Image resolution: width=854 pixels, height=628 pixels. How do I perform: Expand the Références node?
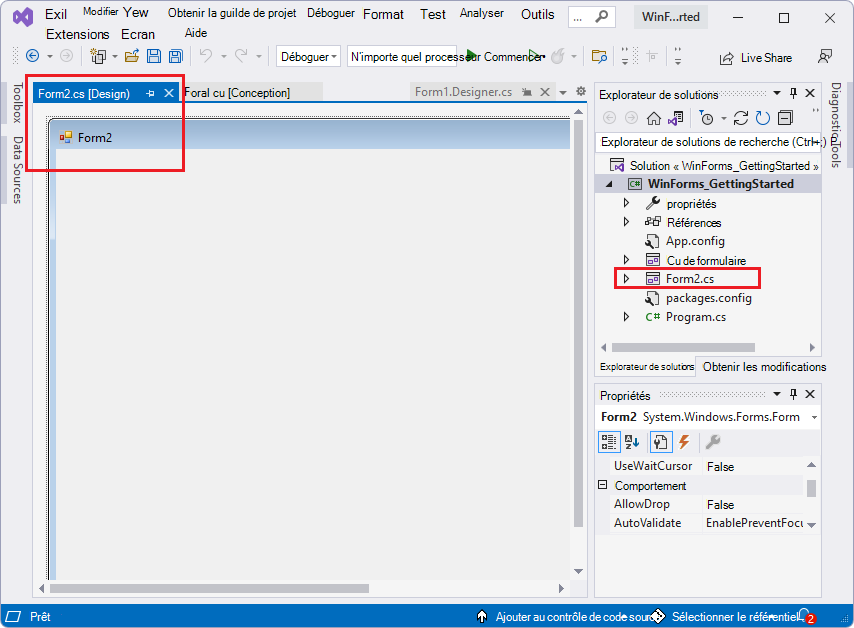click(626, 222)
